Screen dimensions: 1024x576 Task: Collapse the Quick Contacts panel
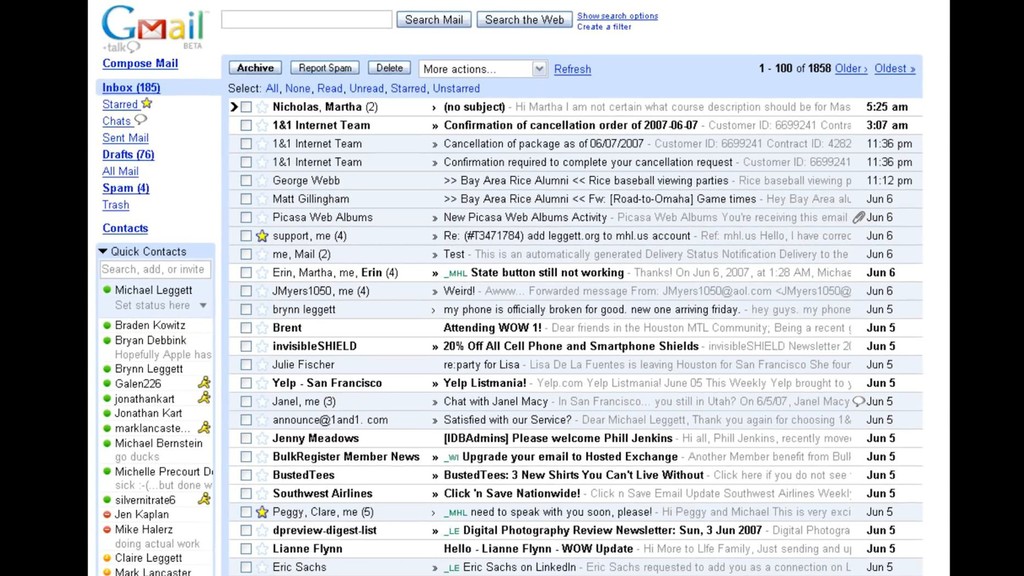(103, 252)
